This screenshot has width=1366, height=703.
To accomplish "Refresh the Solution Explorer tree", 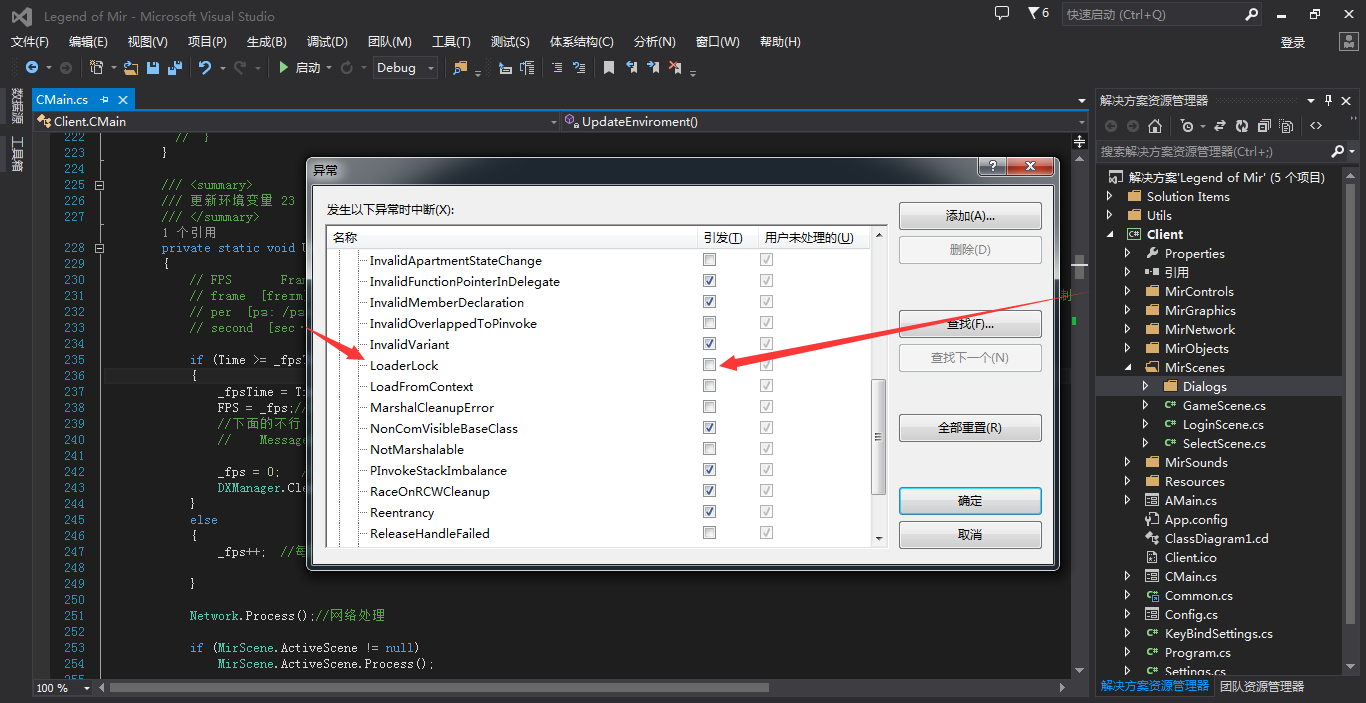I will pos(1241,126).
